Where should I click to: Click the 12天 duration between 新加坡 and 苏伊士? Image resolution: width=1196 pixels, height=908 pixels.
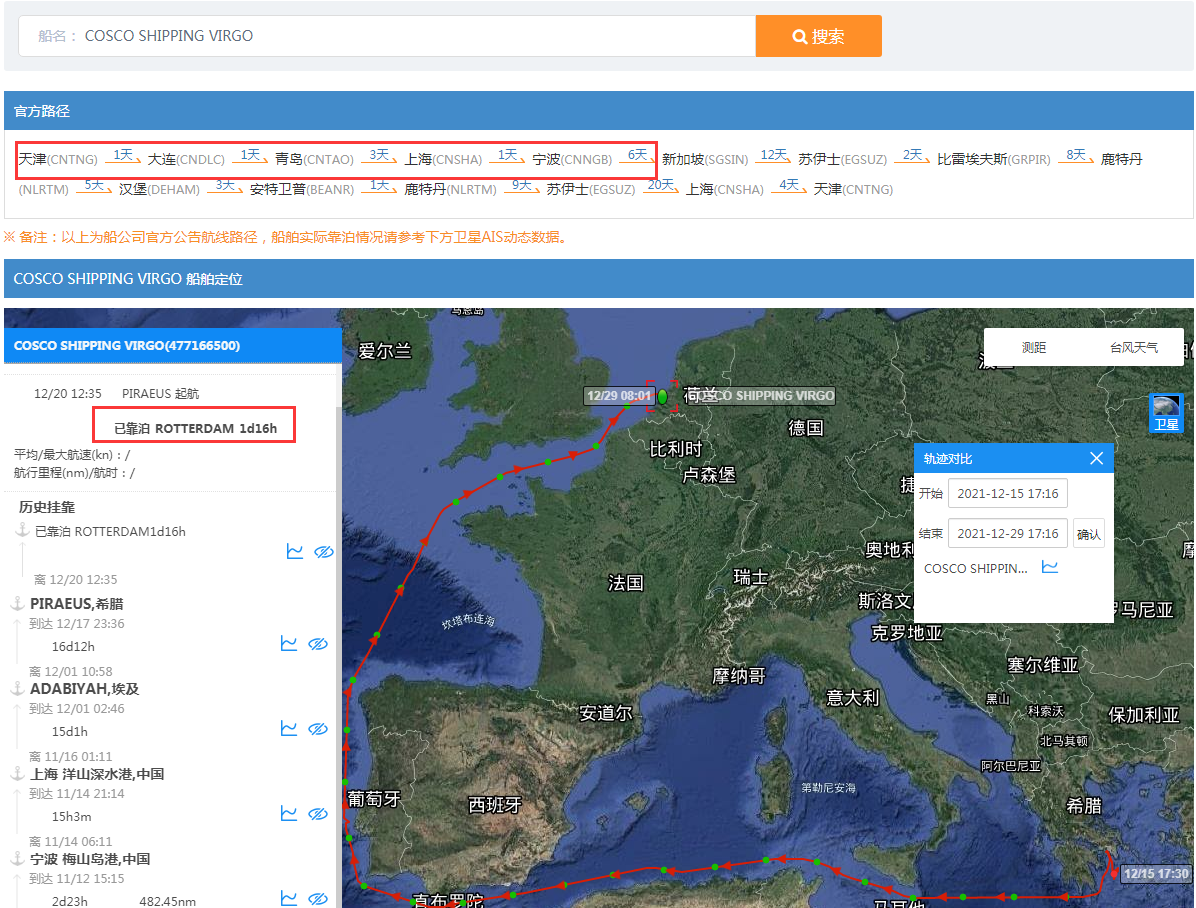point(773,155)
